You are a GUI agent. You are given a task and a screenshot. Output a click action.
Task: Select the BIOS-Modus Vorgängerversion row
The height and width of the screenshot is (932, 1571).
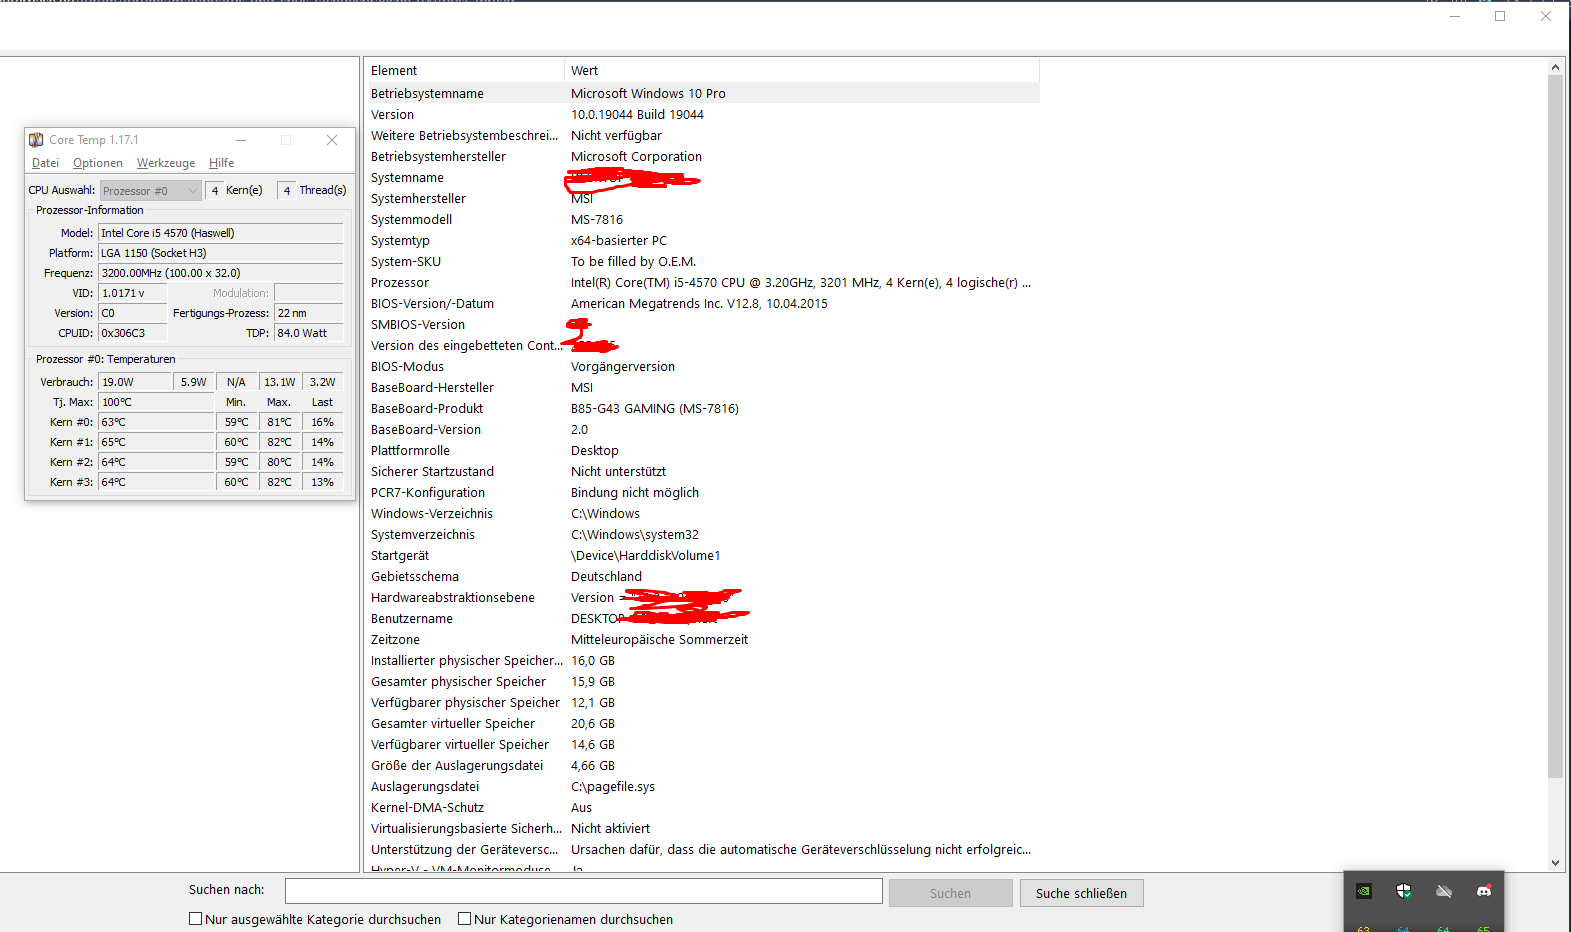pos(702,366)
